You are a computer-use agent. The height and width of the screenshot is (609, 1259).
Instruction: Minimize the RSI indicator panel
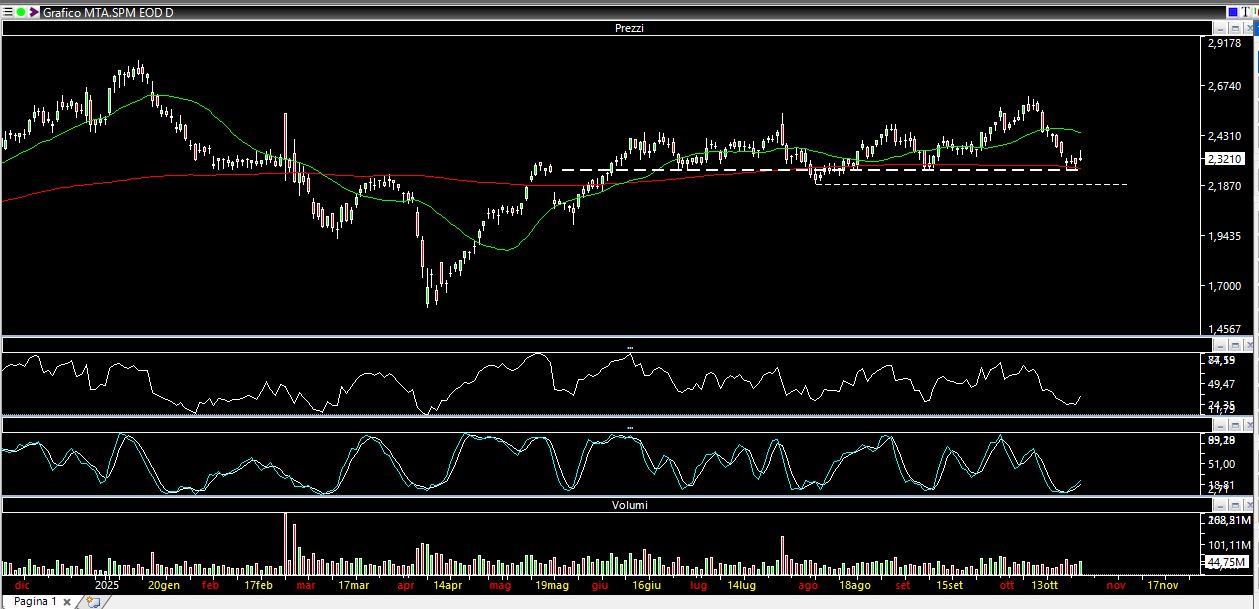[x=1220, y=345]
